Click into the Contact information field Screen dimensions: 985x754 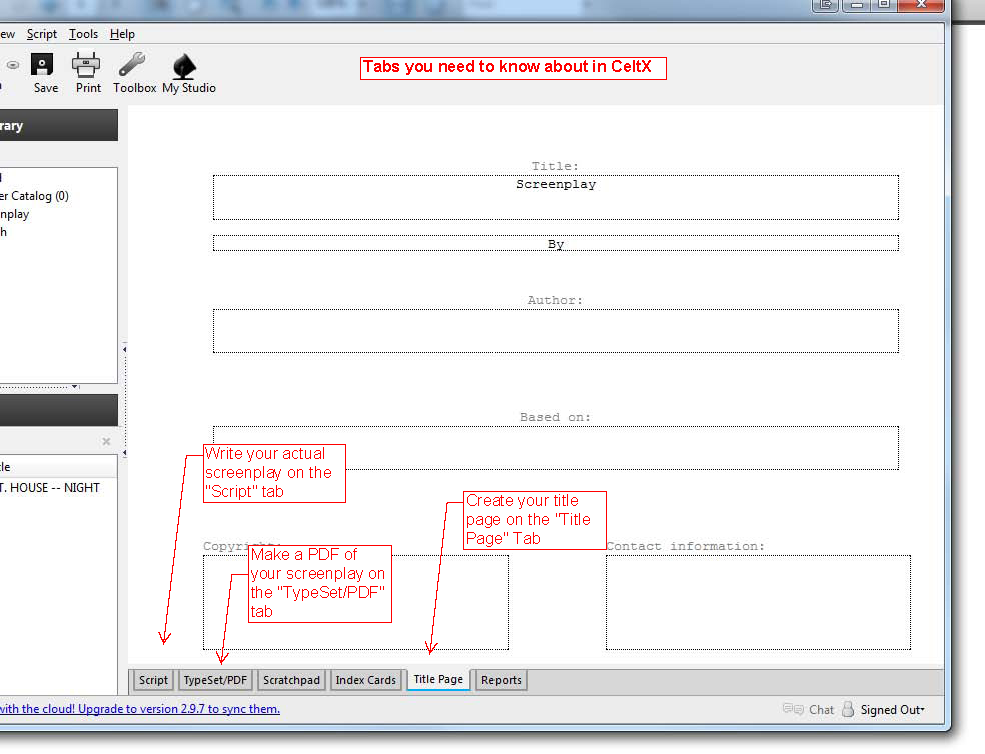click(x=758, y=602)
